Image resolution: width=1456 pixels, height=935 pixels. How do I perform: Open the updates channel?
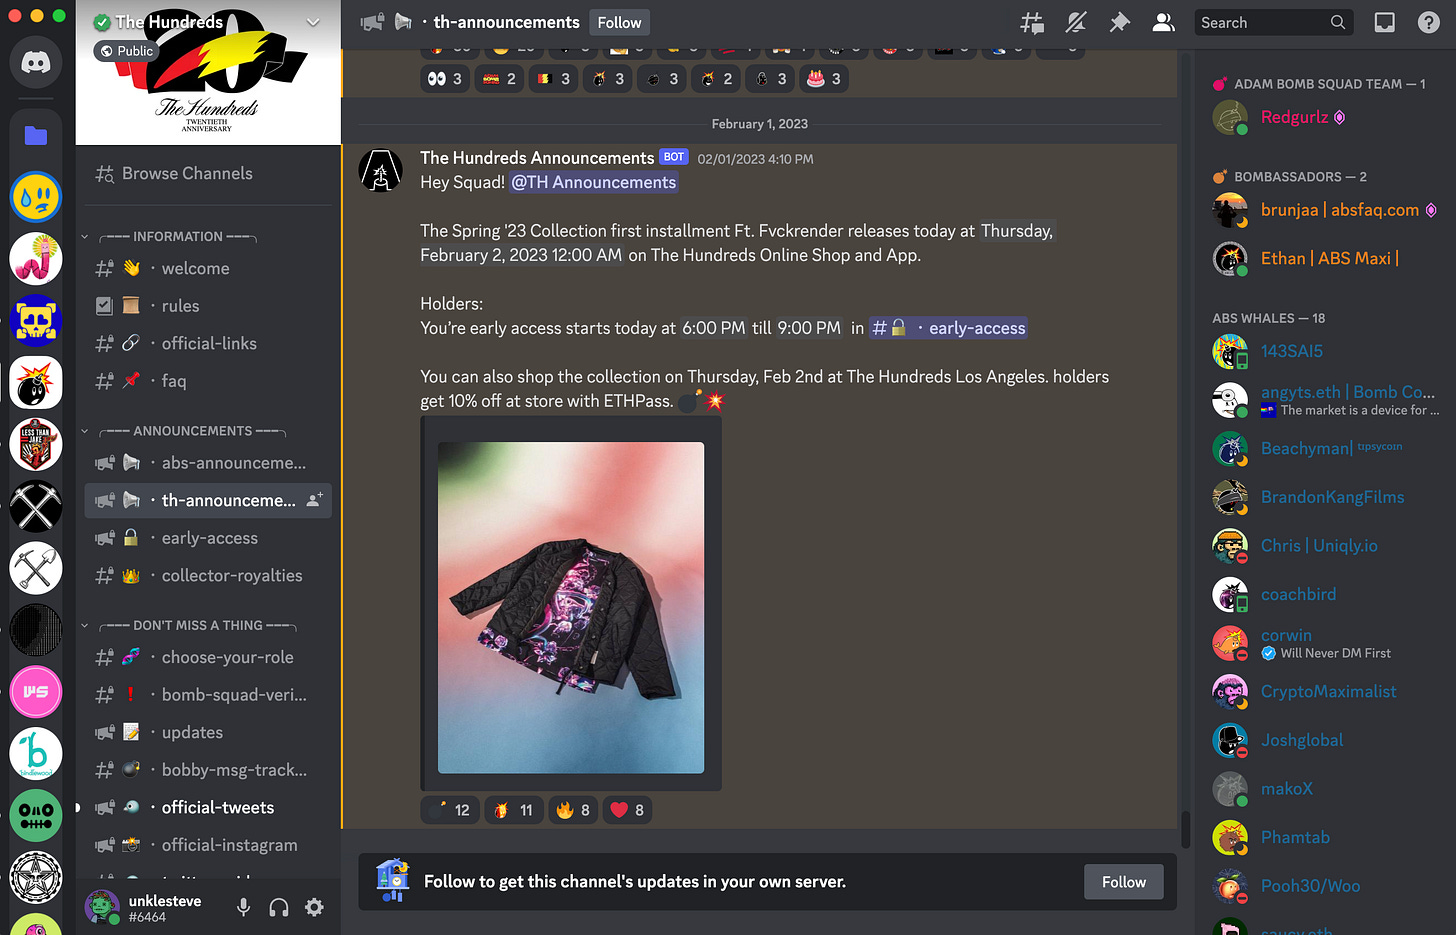click(x=208, y=732)
